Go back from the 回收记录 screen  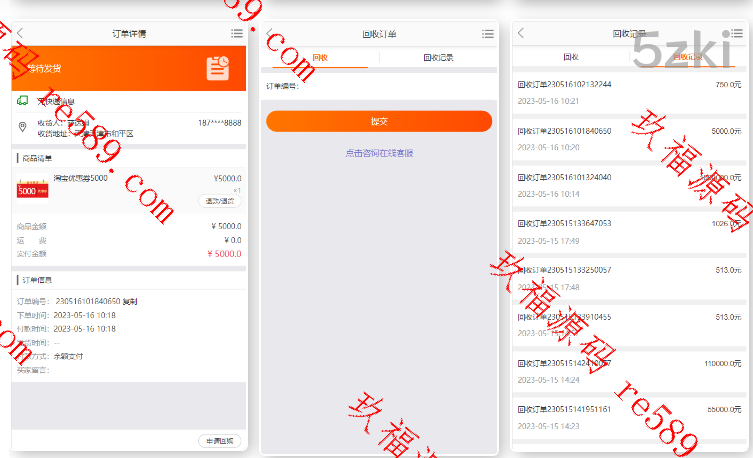[521, 33]
